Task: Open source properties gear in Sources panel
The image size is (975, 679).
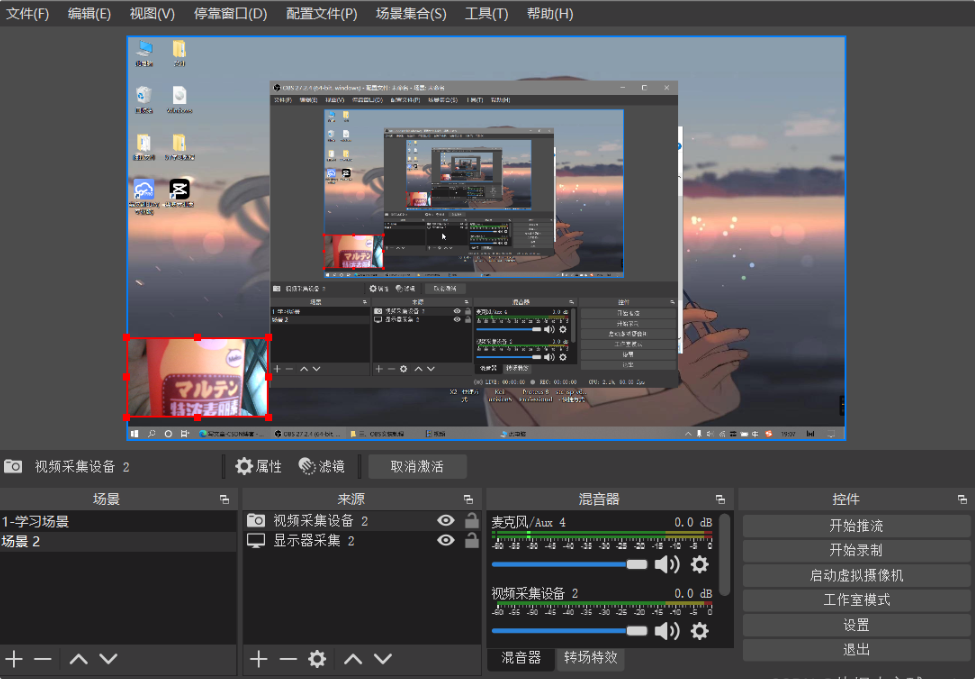Action: tap(317, 659)
